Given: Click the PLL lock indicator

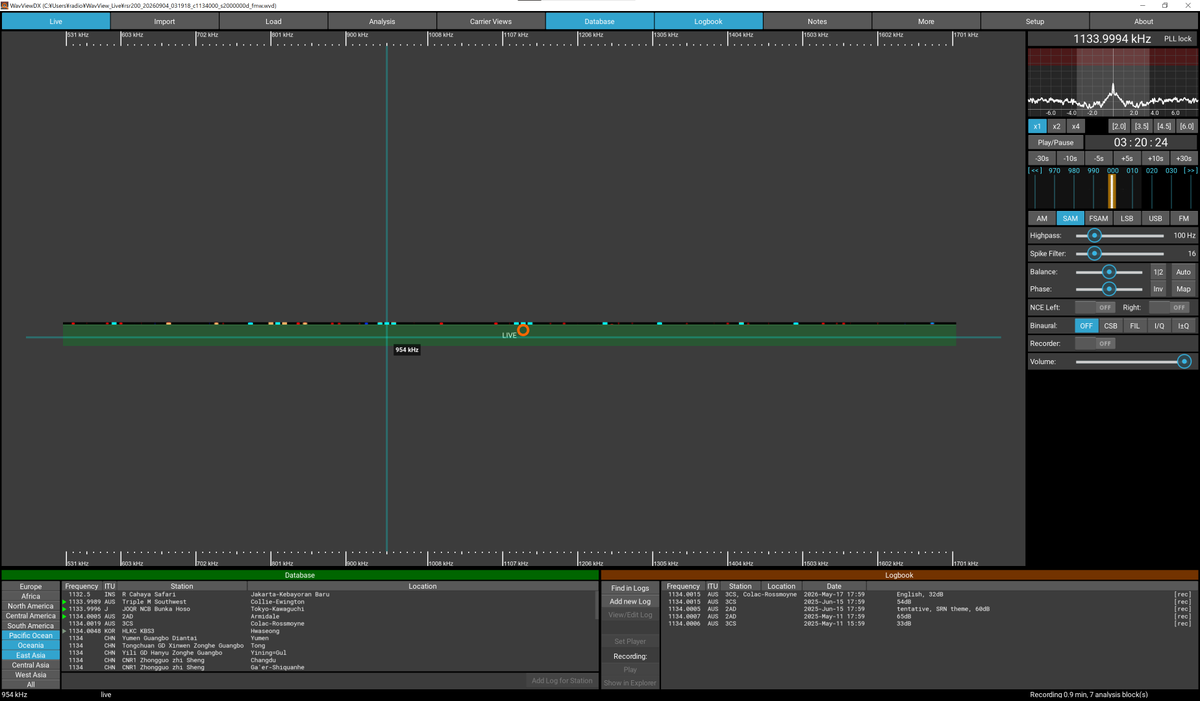Looking at the screenshot, I should (x=1178, y=39).
